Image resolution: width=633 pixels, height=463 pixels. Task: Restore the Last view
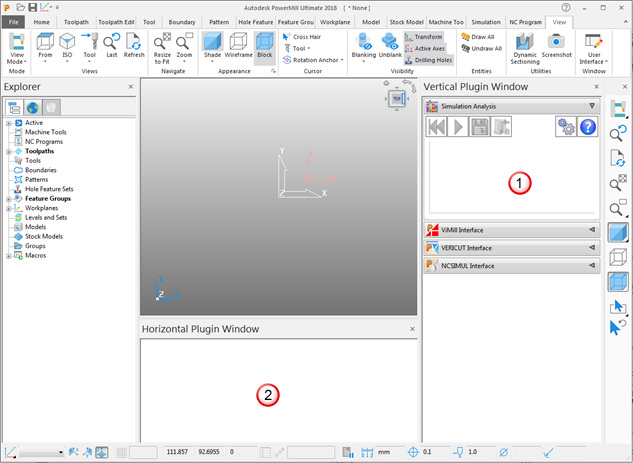111,46
